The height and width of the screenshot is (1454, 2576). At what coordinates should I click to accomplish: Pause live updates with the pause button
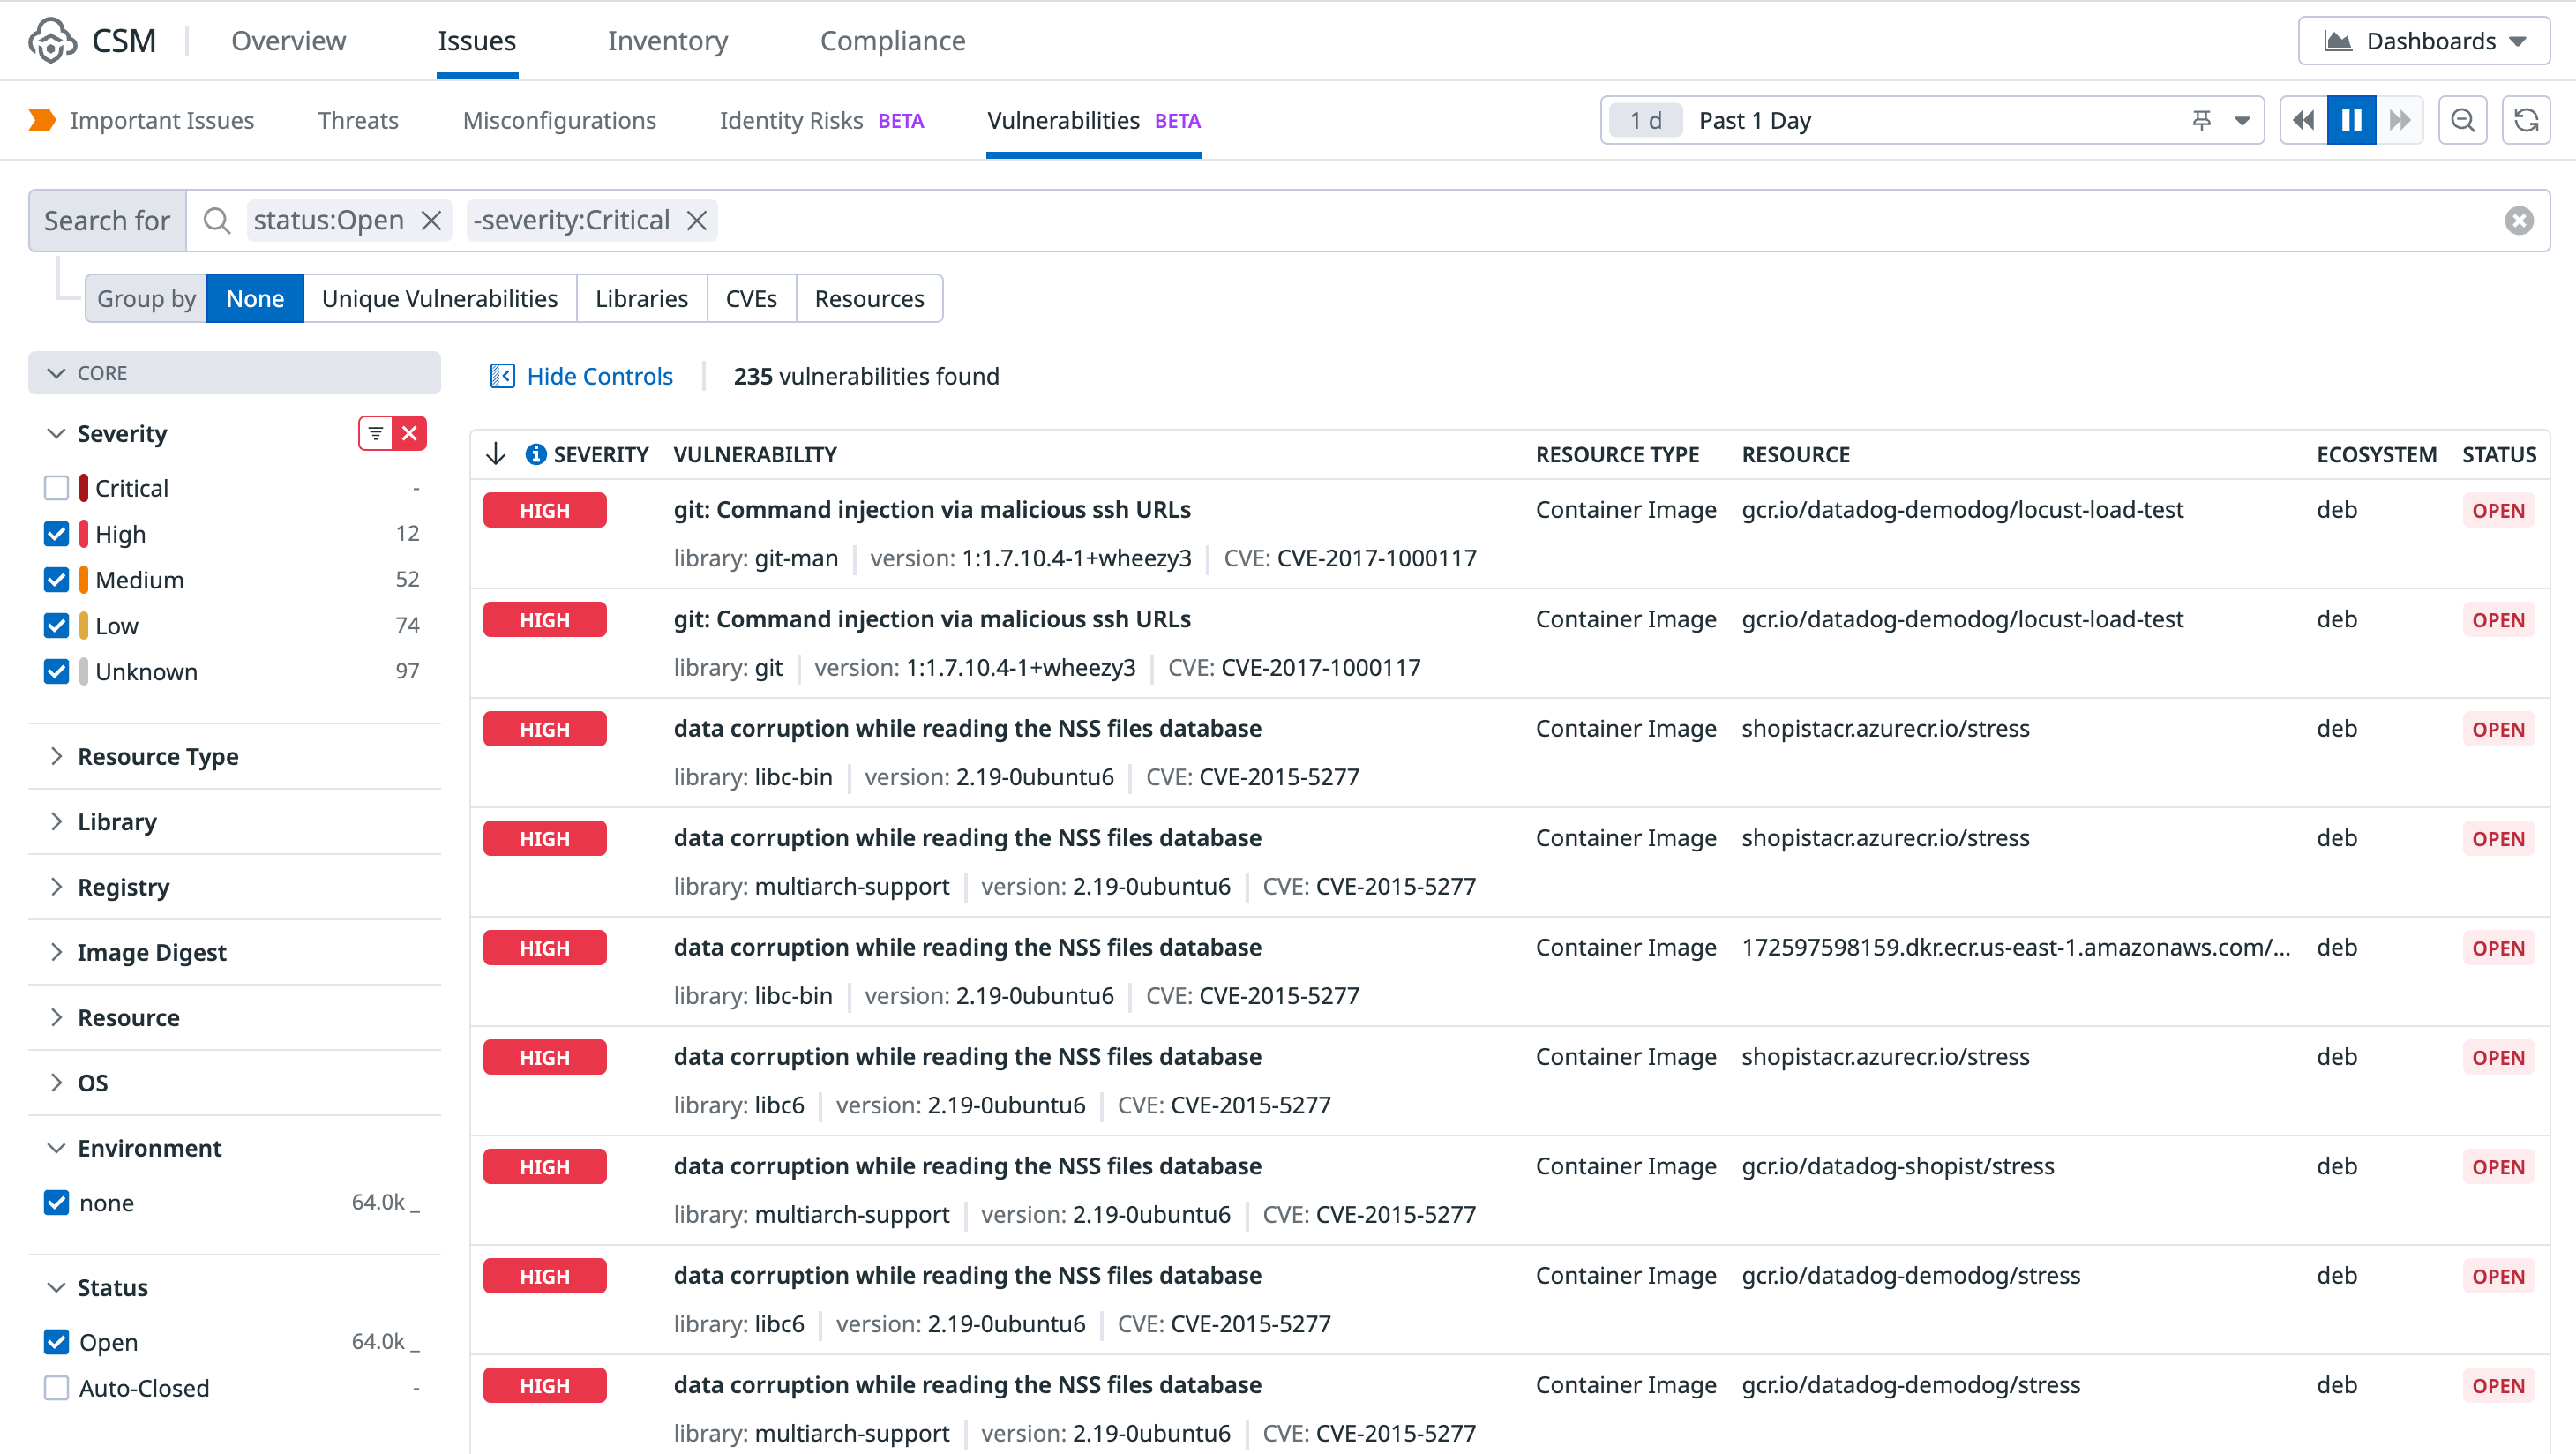point(2351,121)
